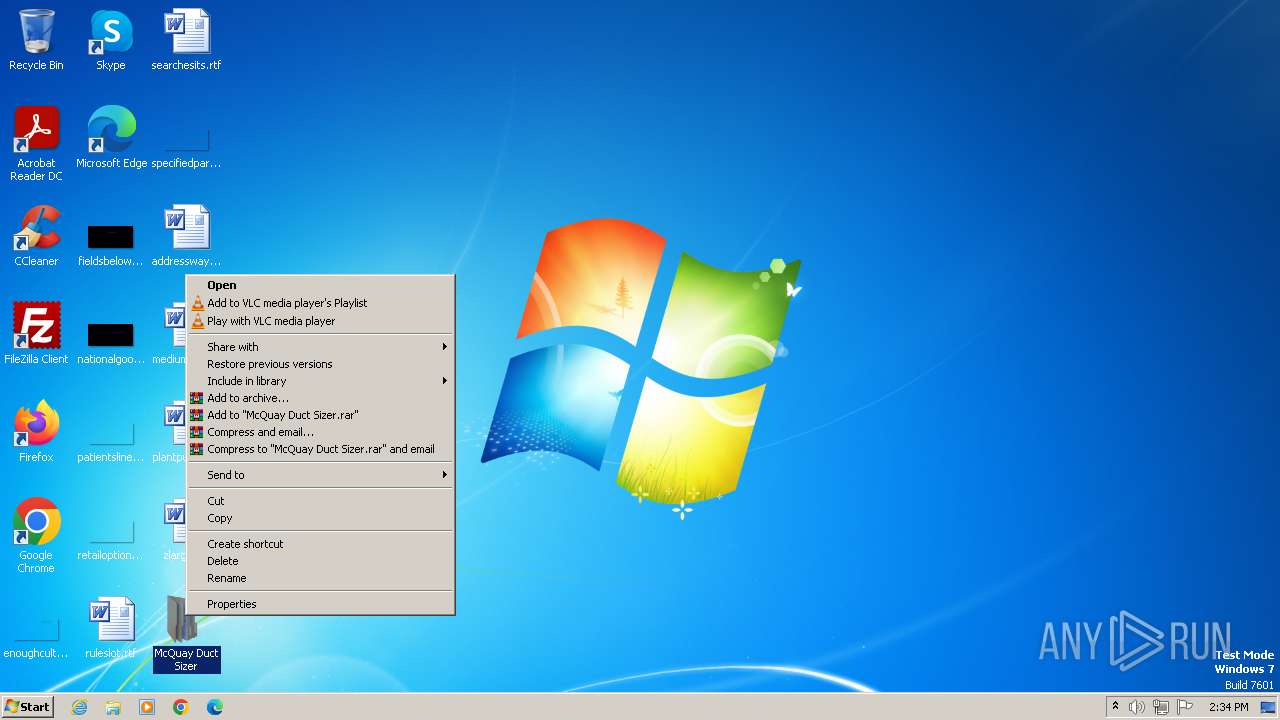The height and width of the screenshot is (720, 1280).
Task: Open volume control in system tray
Action: [1137, 707]
